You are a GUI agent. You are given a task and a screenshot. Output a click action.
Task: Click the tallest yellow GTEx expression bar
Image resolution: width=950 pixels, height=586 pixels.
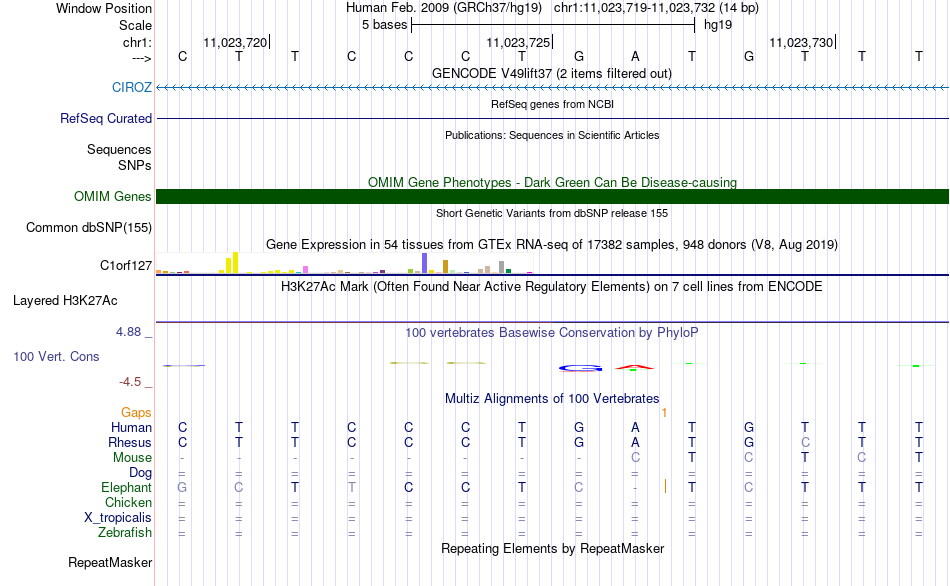[236, 262]
